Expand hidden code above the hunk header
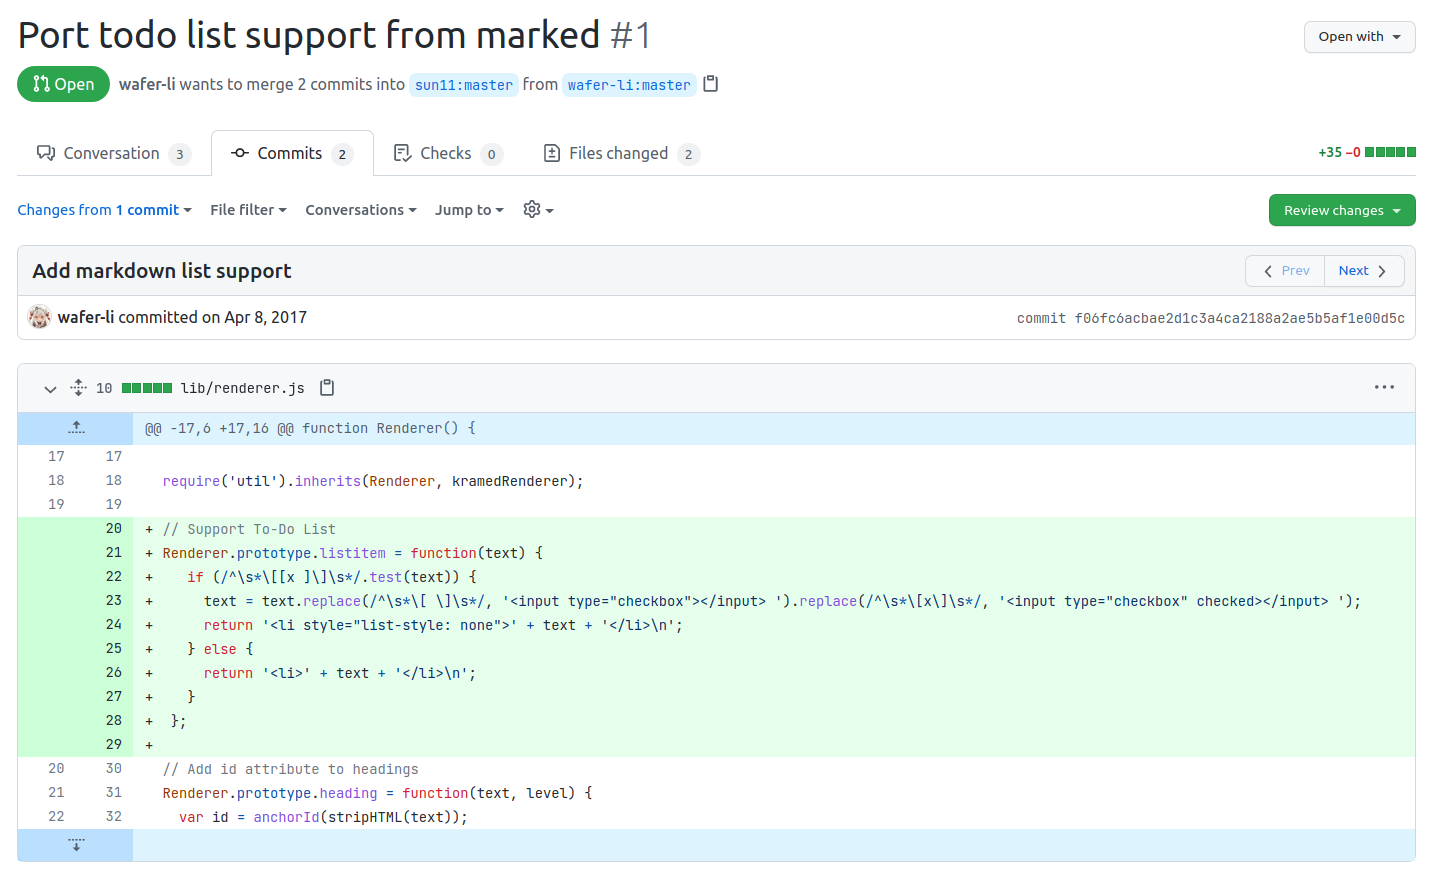Viewport: 1437px width, 876px height. tap(76, 427)
